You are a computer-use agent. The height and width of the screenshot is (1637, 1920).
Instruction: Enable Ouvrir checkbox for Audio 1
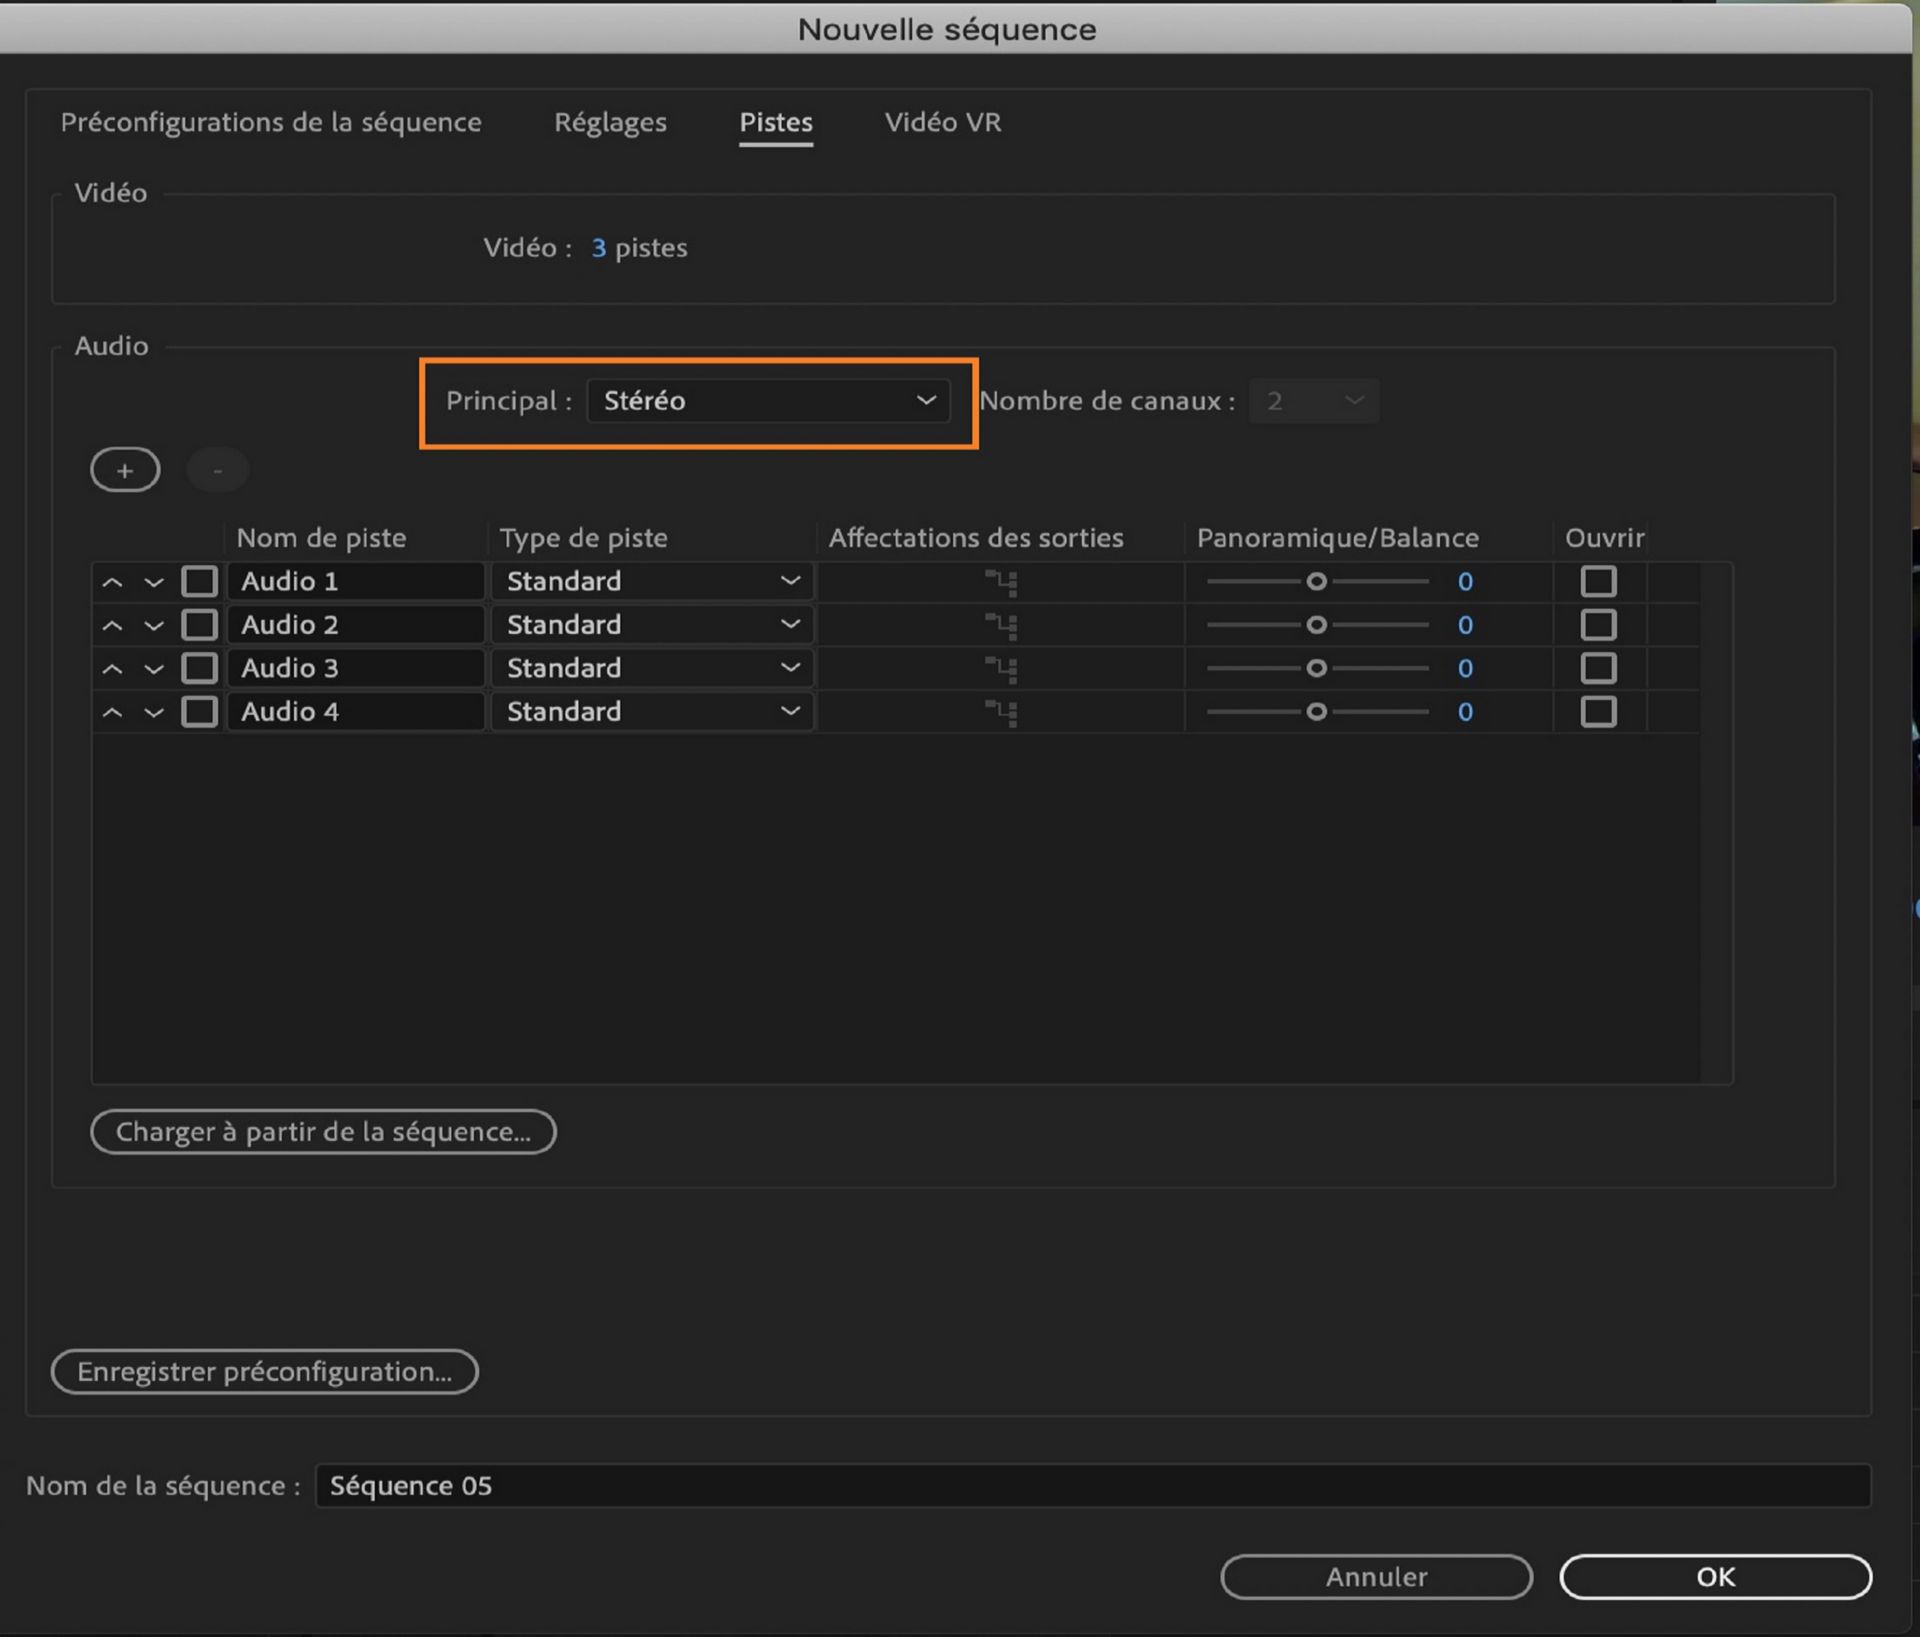click(1597, 581)
